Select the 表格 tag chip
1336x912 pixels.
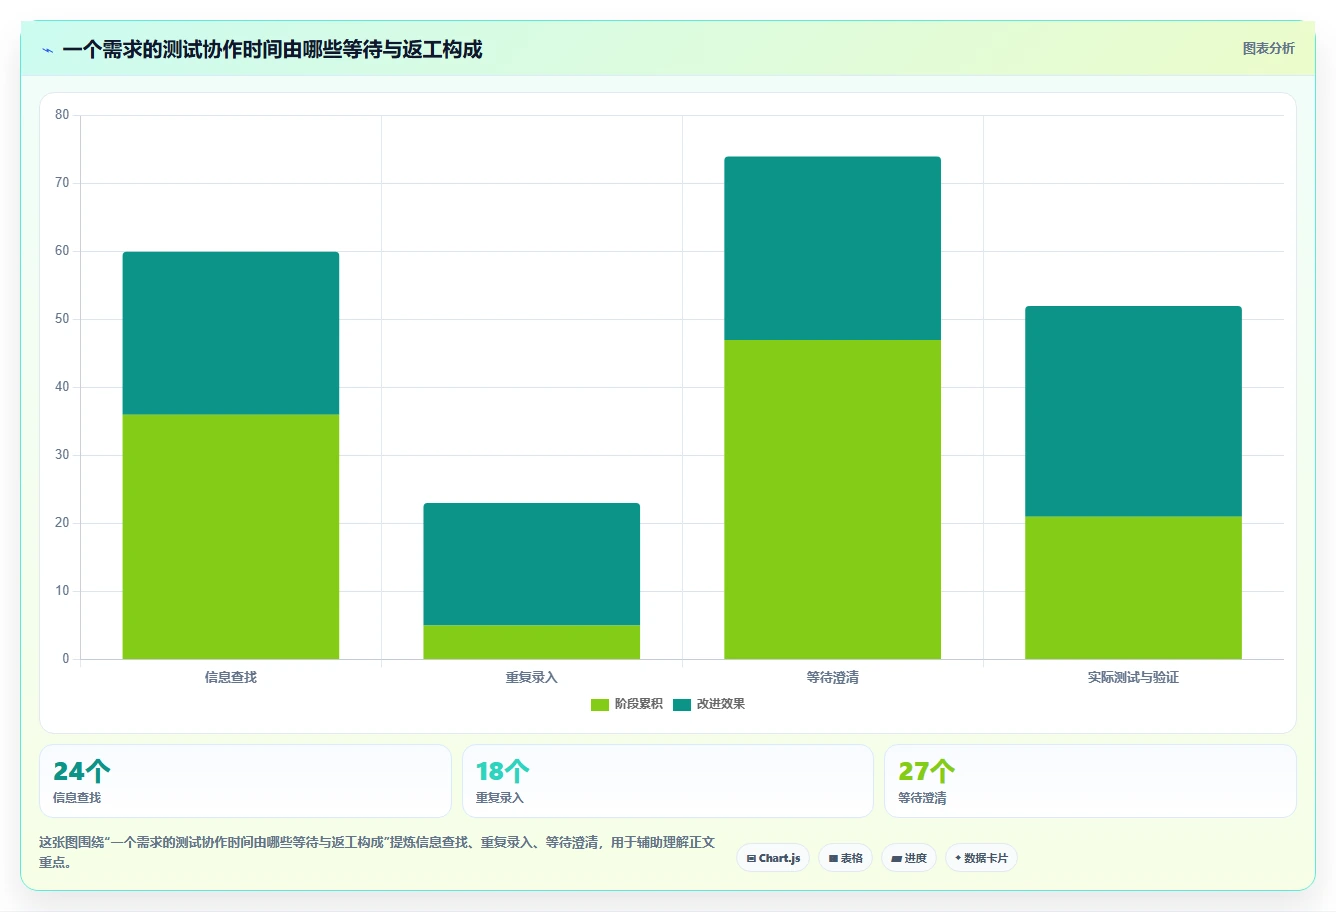pos(845,858)
